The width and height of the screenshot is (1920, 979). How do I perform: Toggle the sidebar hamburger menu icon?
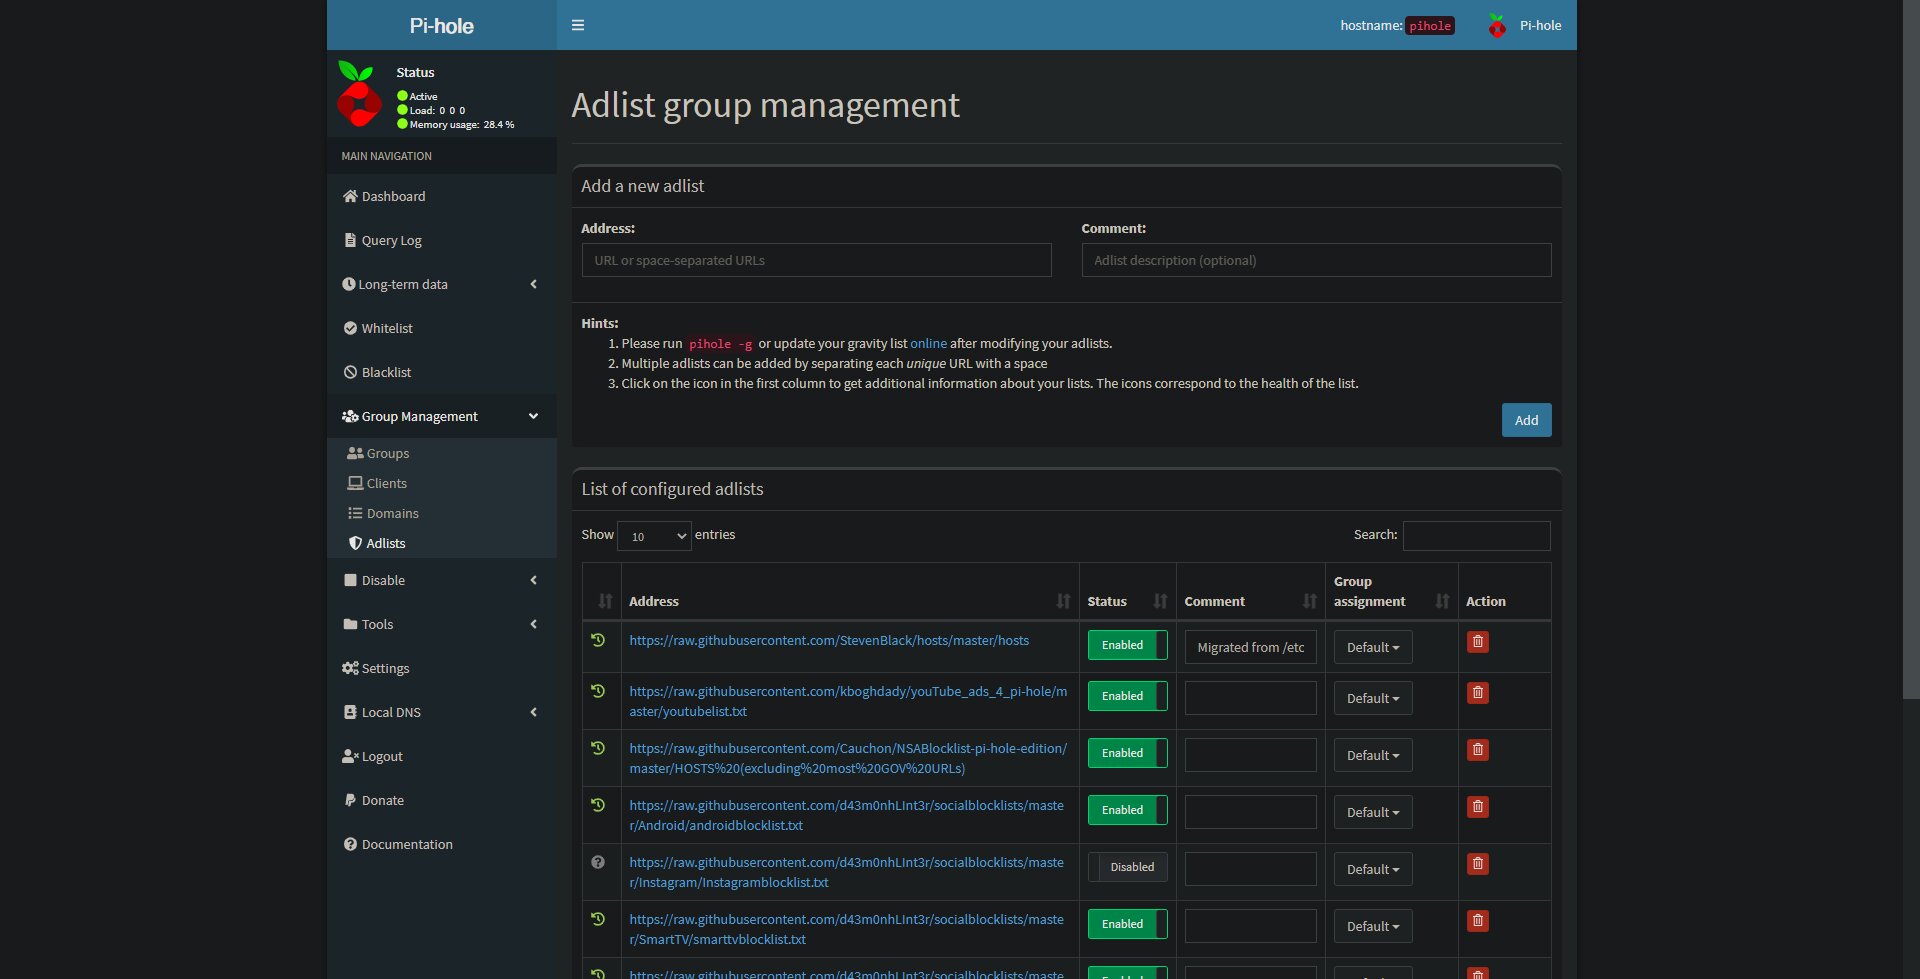tap(577, 25)
